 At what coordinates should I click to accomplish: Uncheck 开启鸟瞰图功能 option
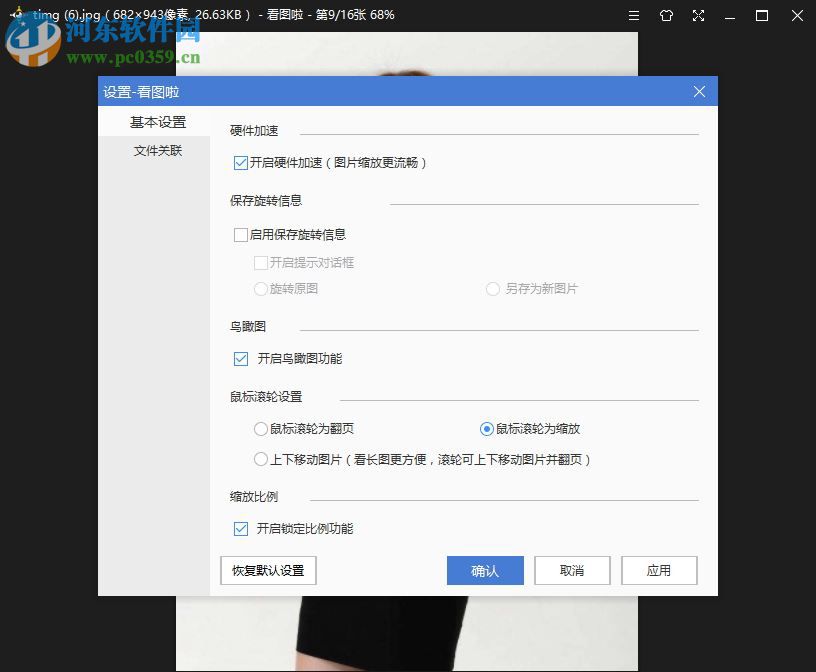click(x=241, y=357)
